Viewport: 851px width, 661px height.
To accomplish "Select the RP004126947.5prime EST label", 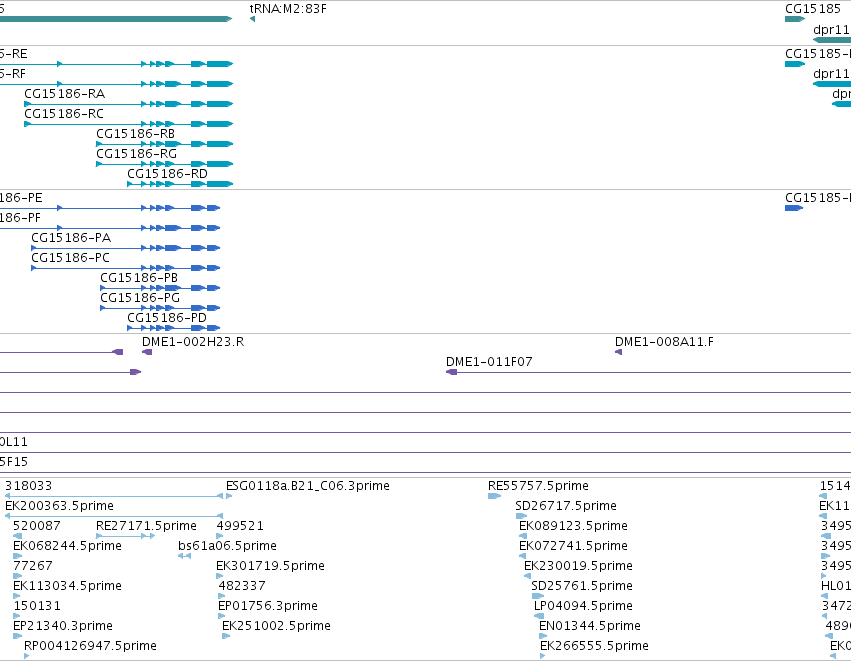I will point(90,646).
